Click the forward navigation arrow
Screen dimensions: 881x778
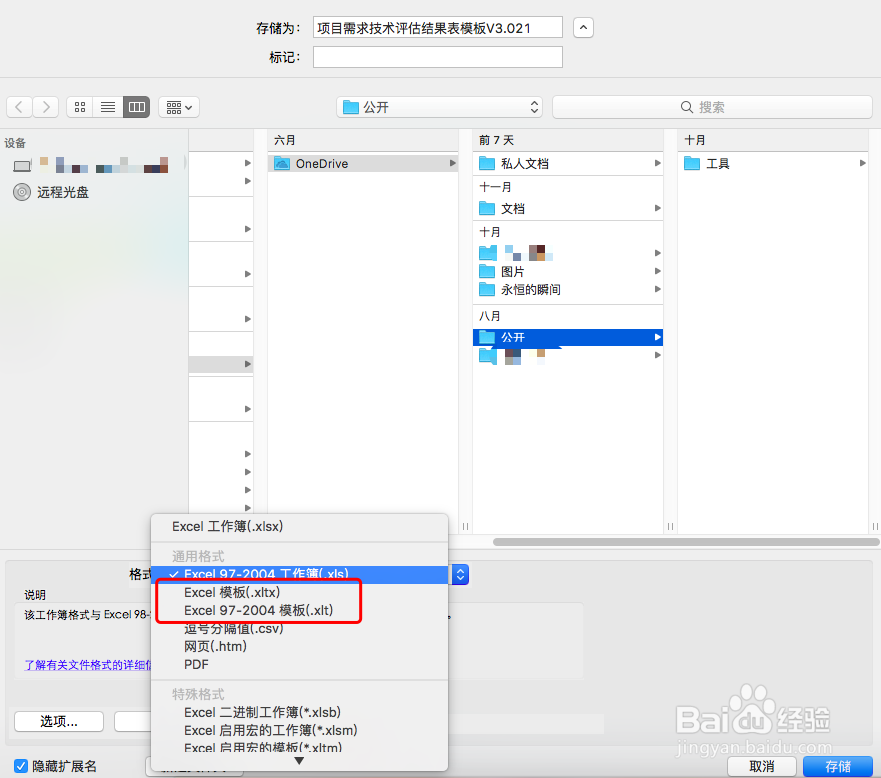pyautogui.click(x=46, y=107)
